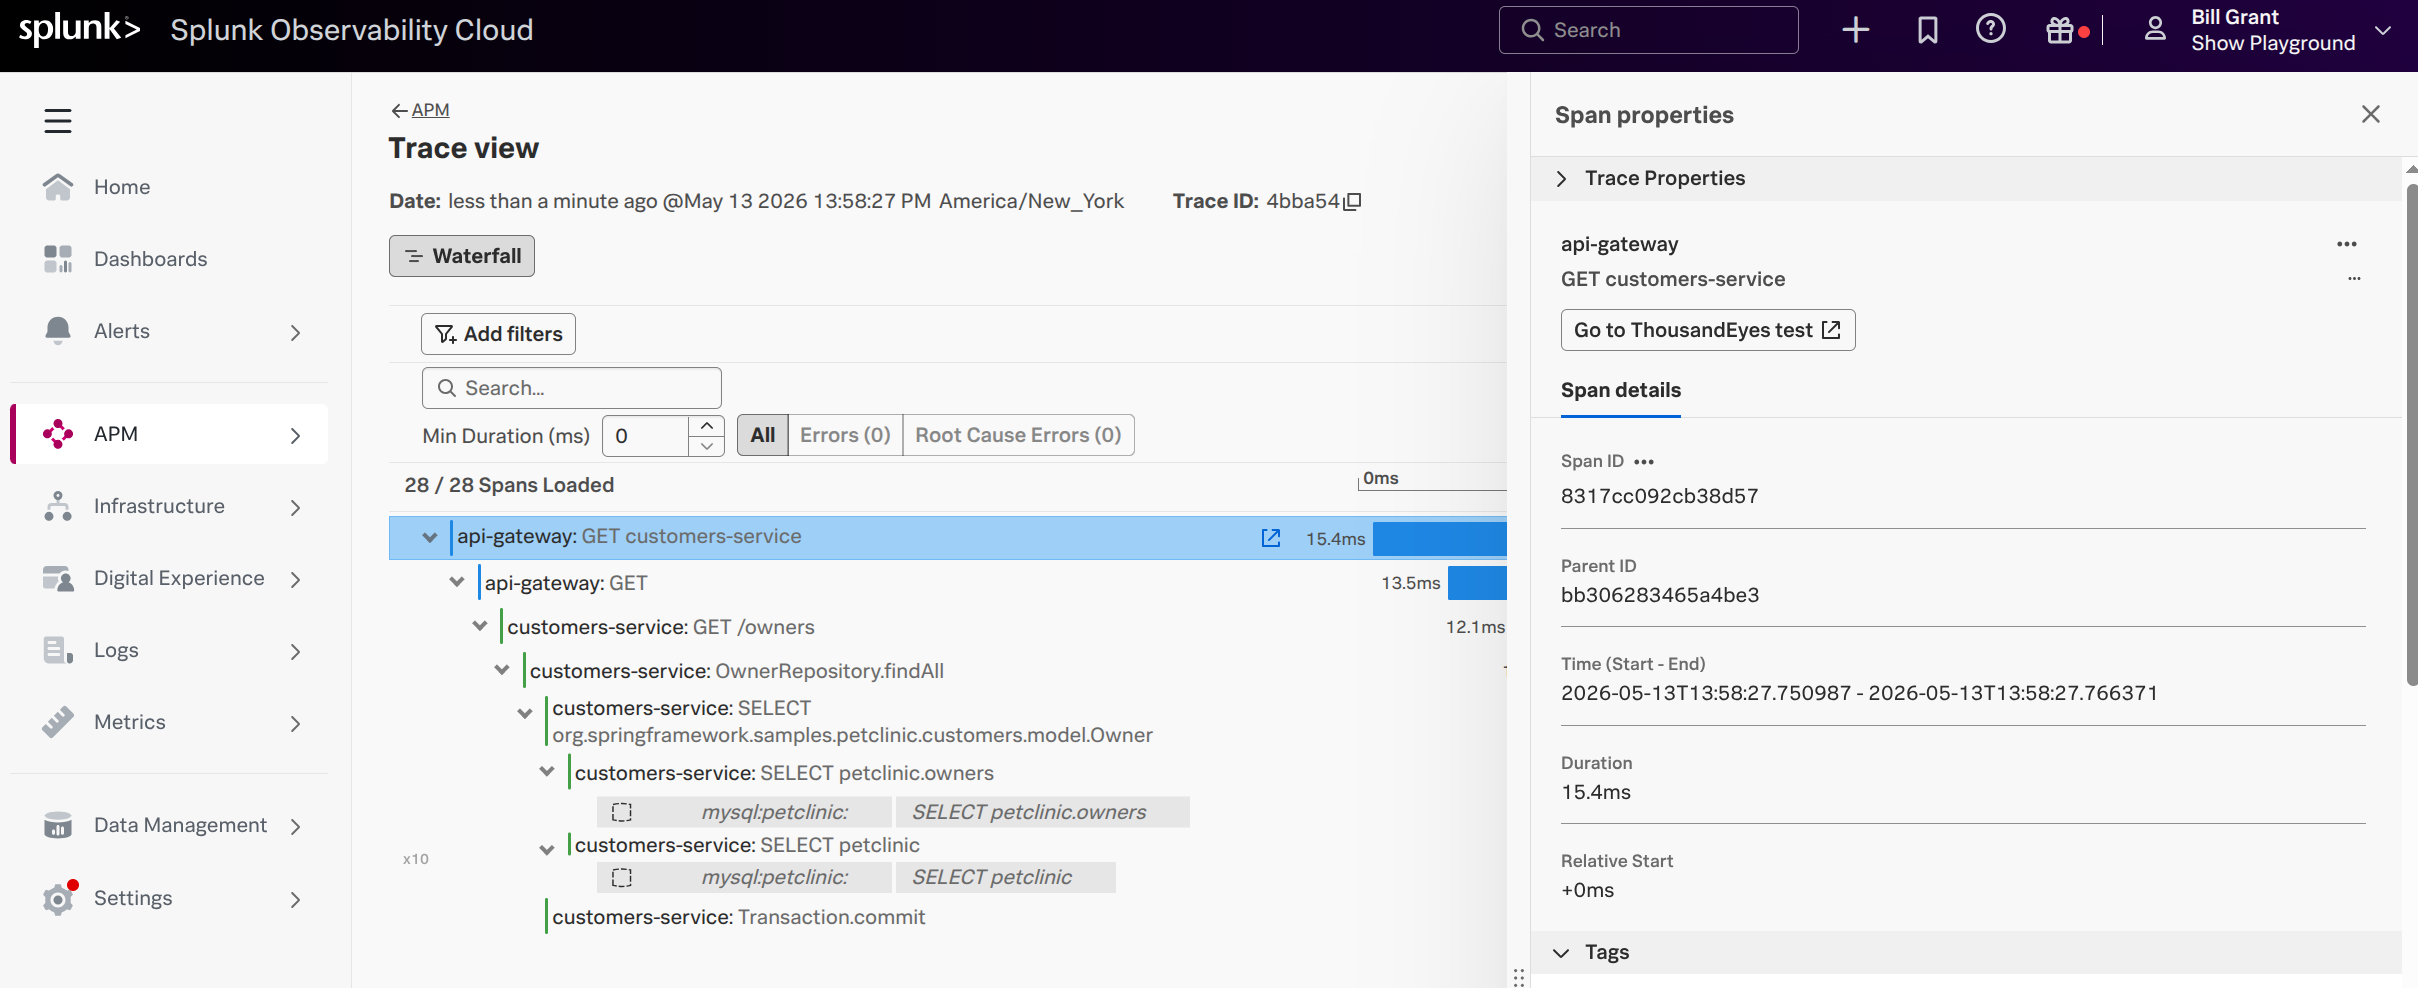Open the bookmarks icon in header
Viewport: 2418px width, 988px height.
click(x=1927, y=30)
